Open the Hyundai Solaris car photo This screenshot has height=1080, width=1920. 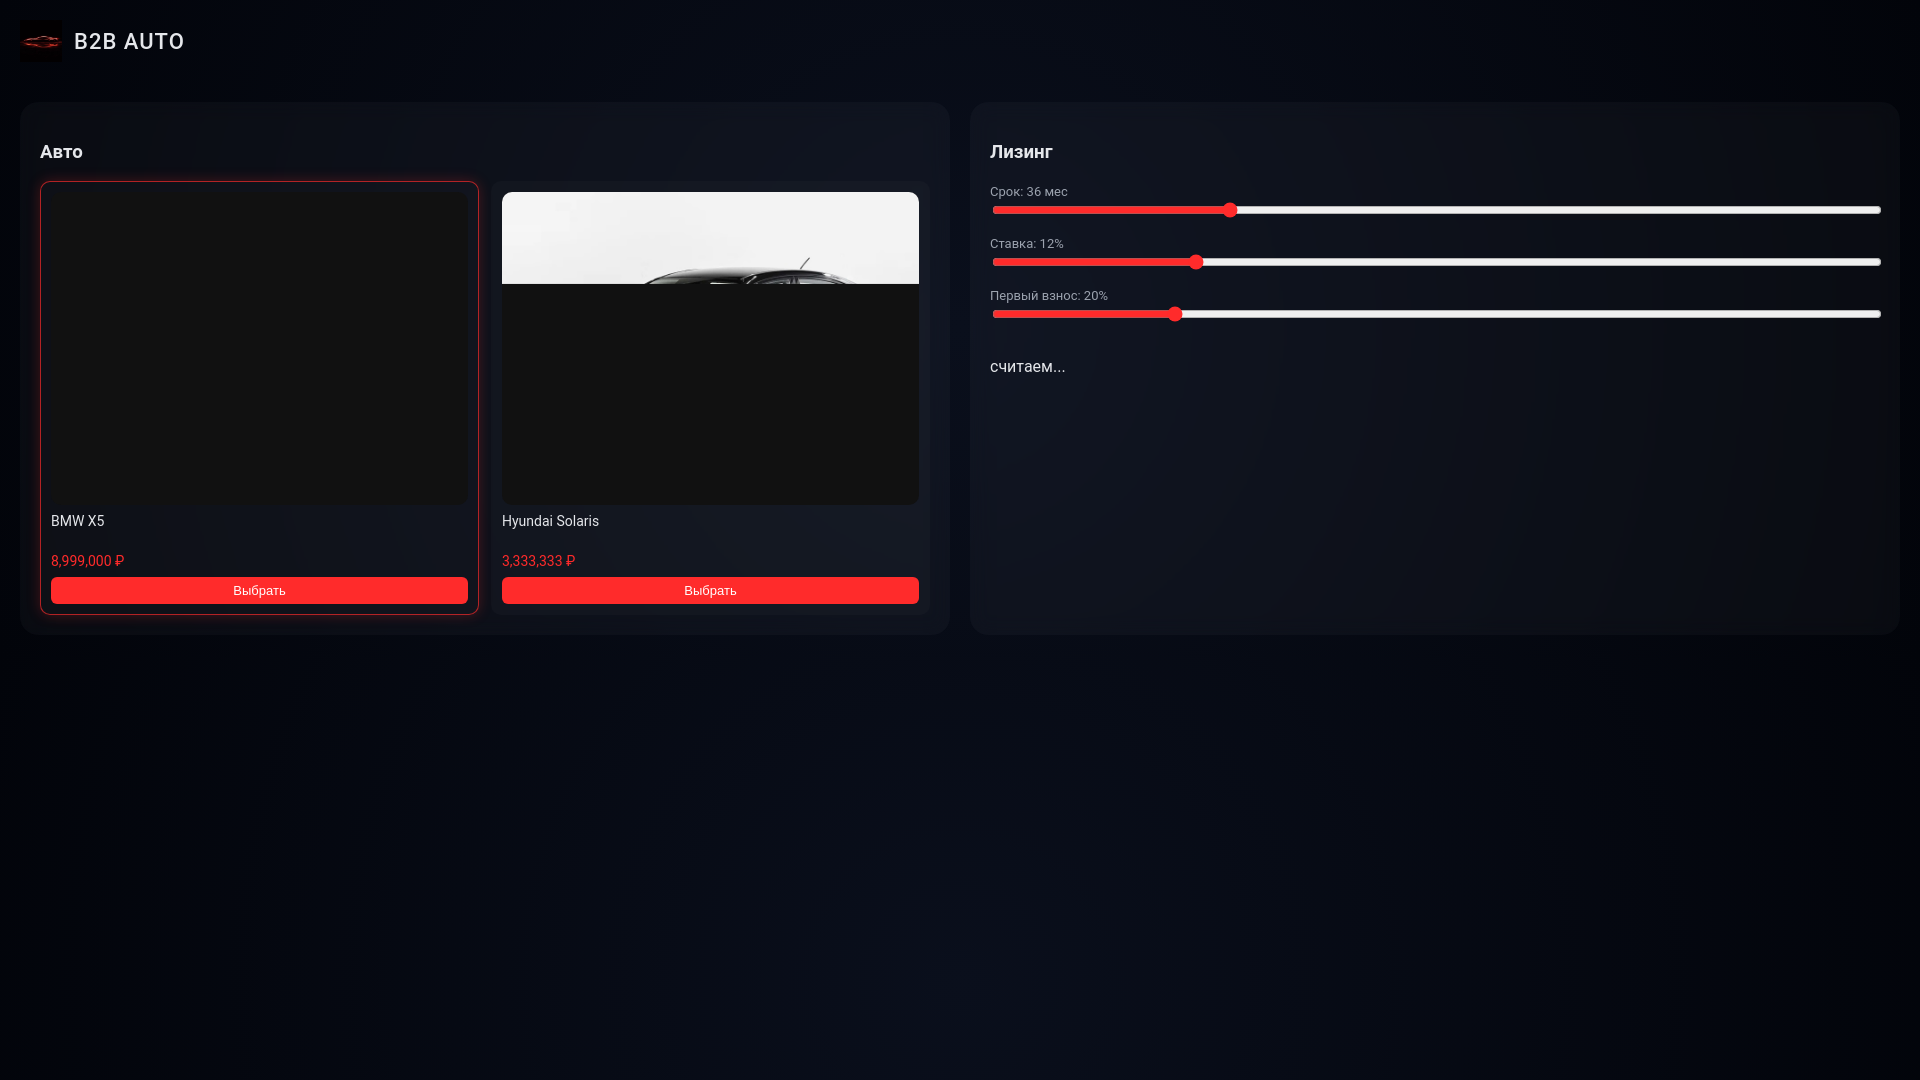click(x=710, y=348)
